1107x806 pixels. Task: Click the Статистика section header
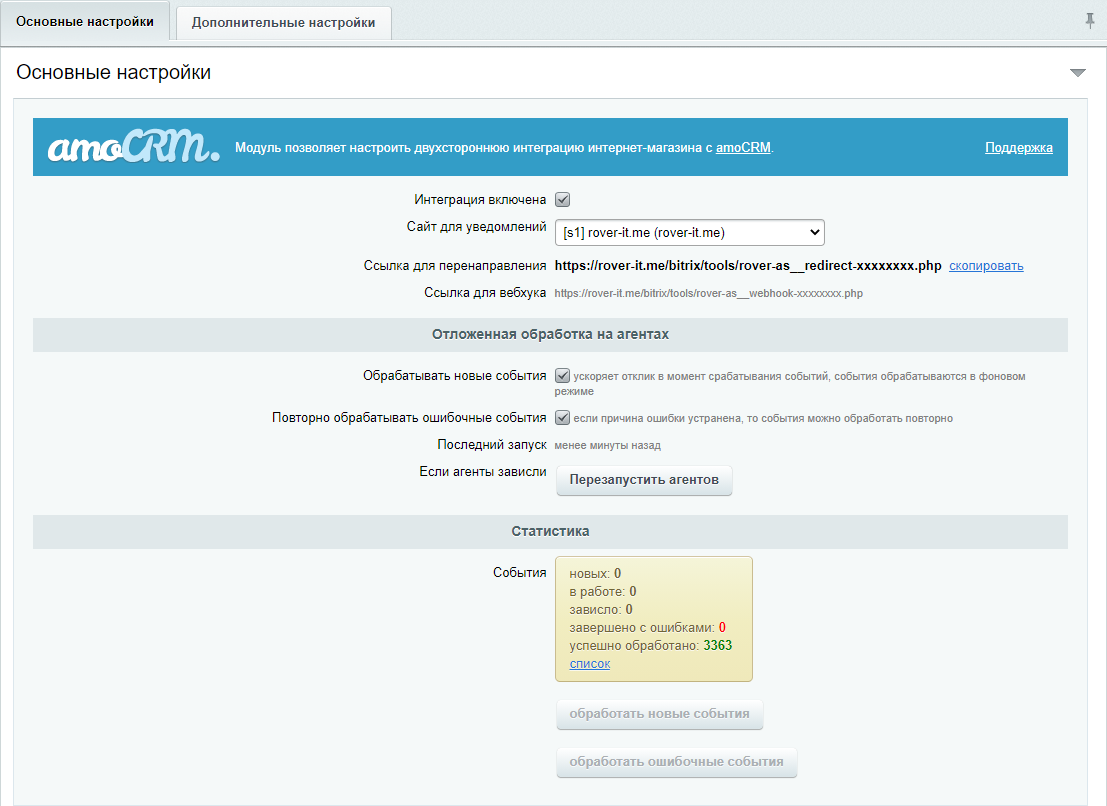[550, 531]
